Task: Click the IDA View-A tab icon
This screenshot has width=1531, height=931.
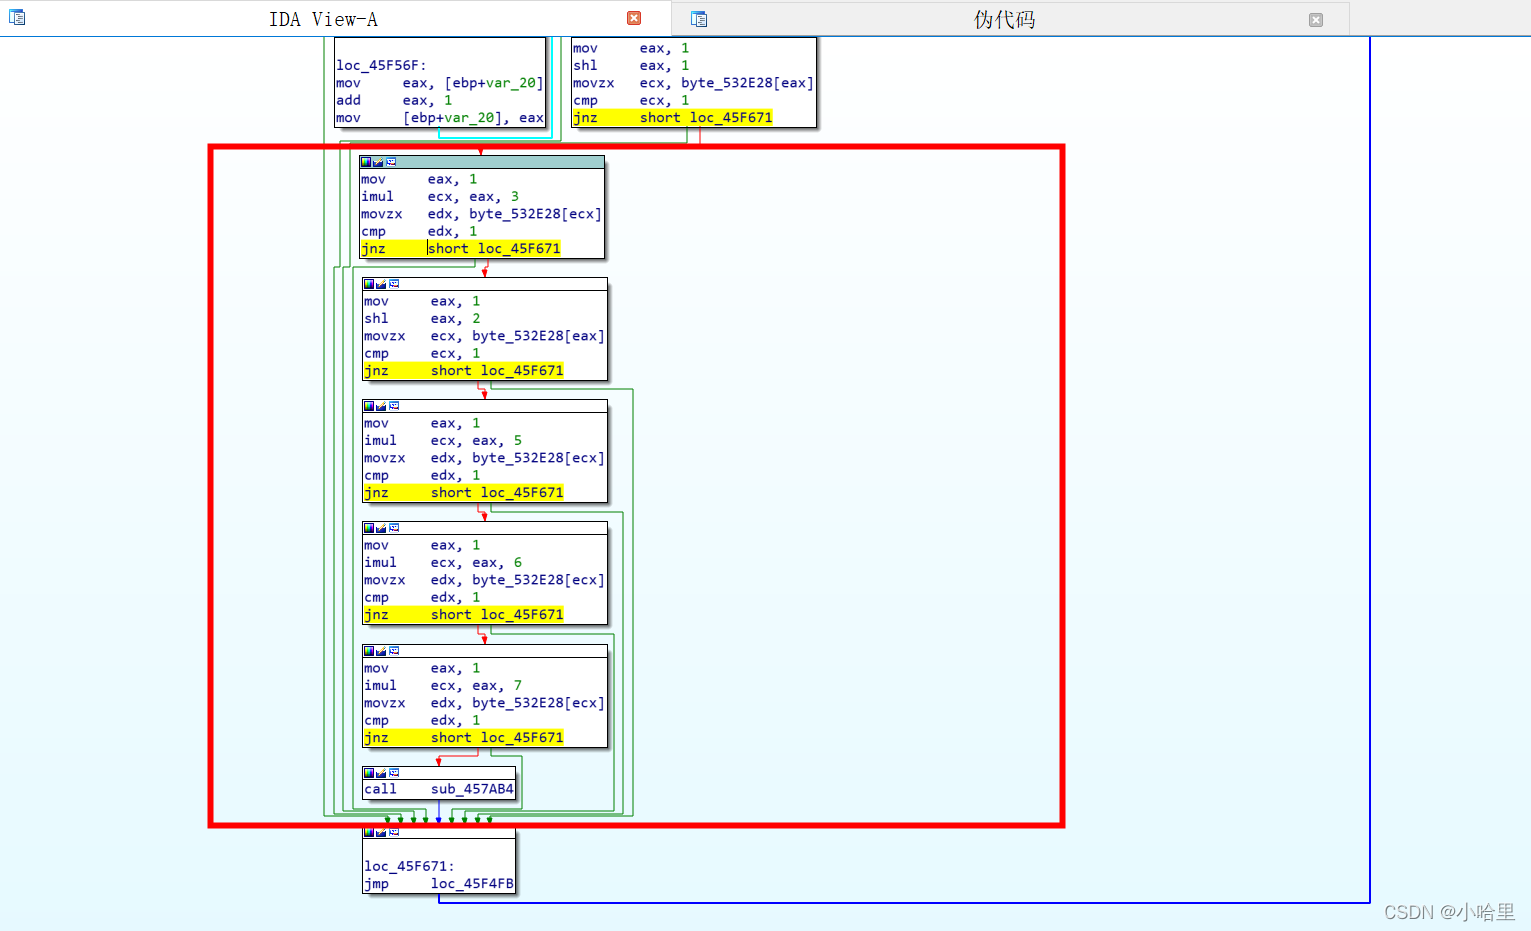Action: [x=17, y=17]
